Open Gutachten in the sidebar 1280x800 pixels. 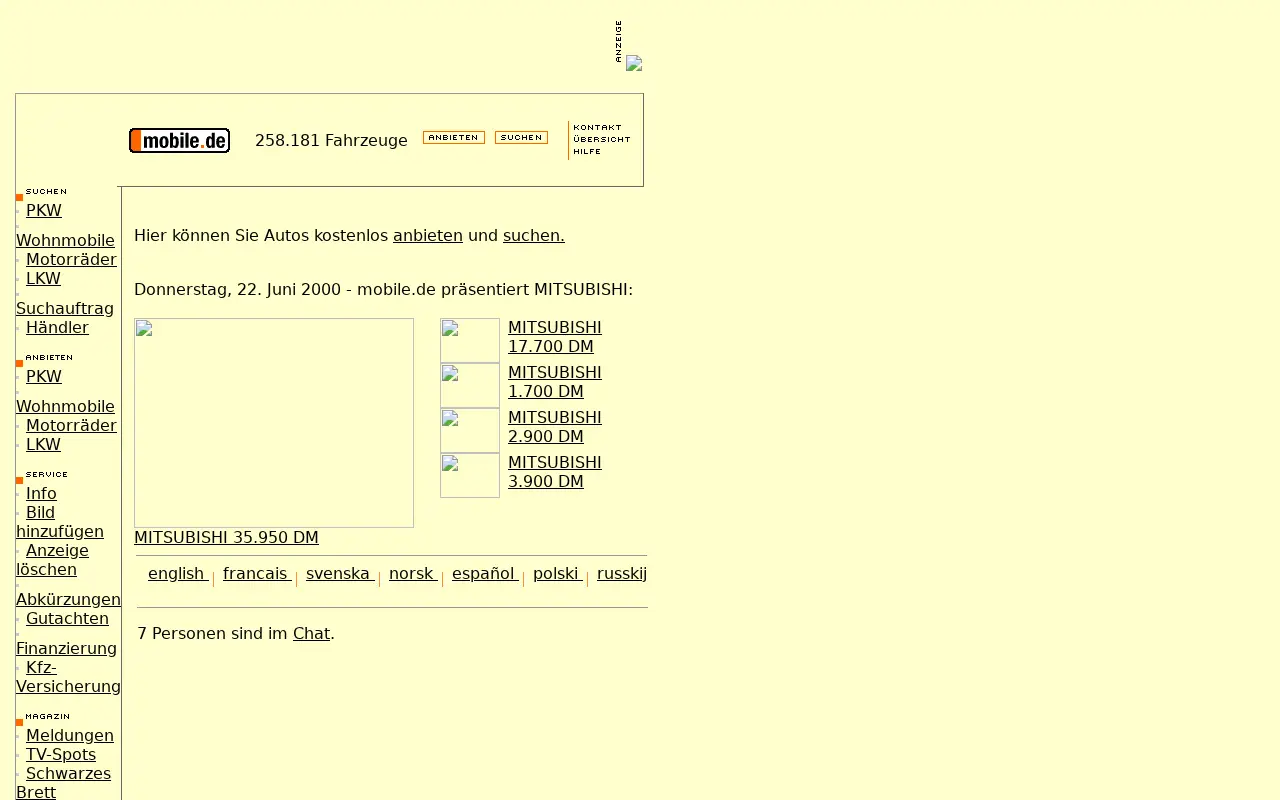pos(67,619)
